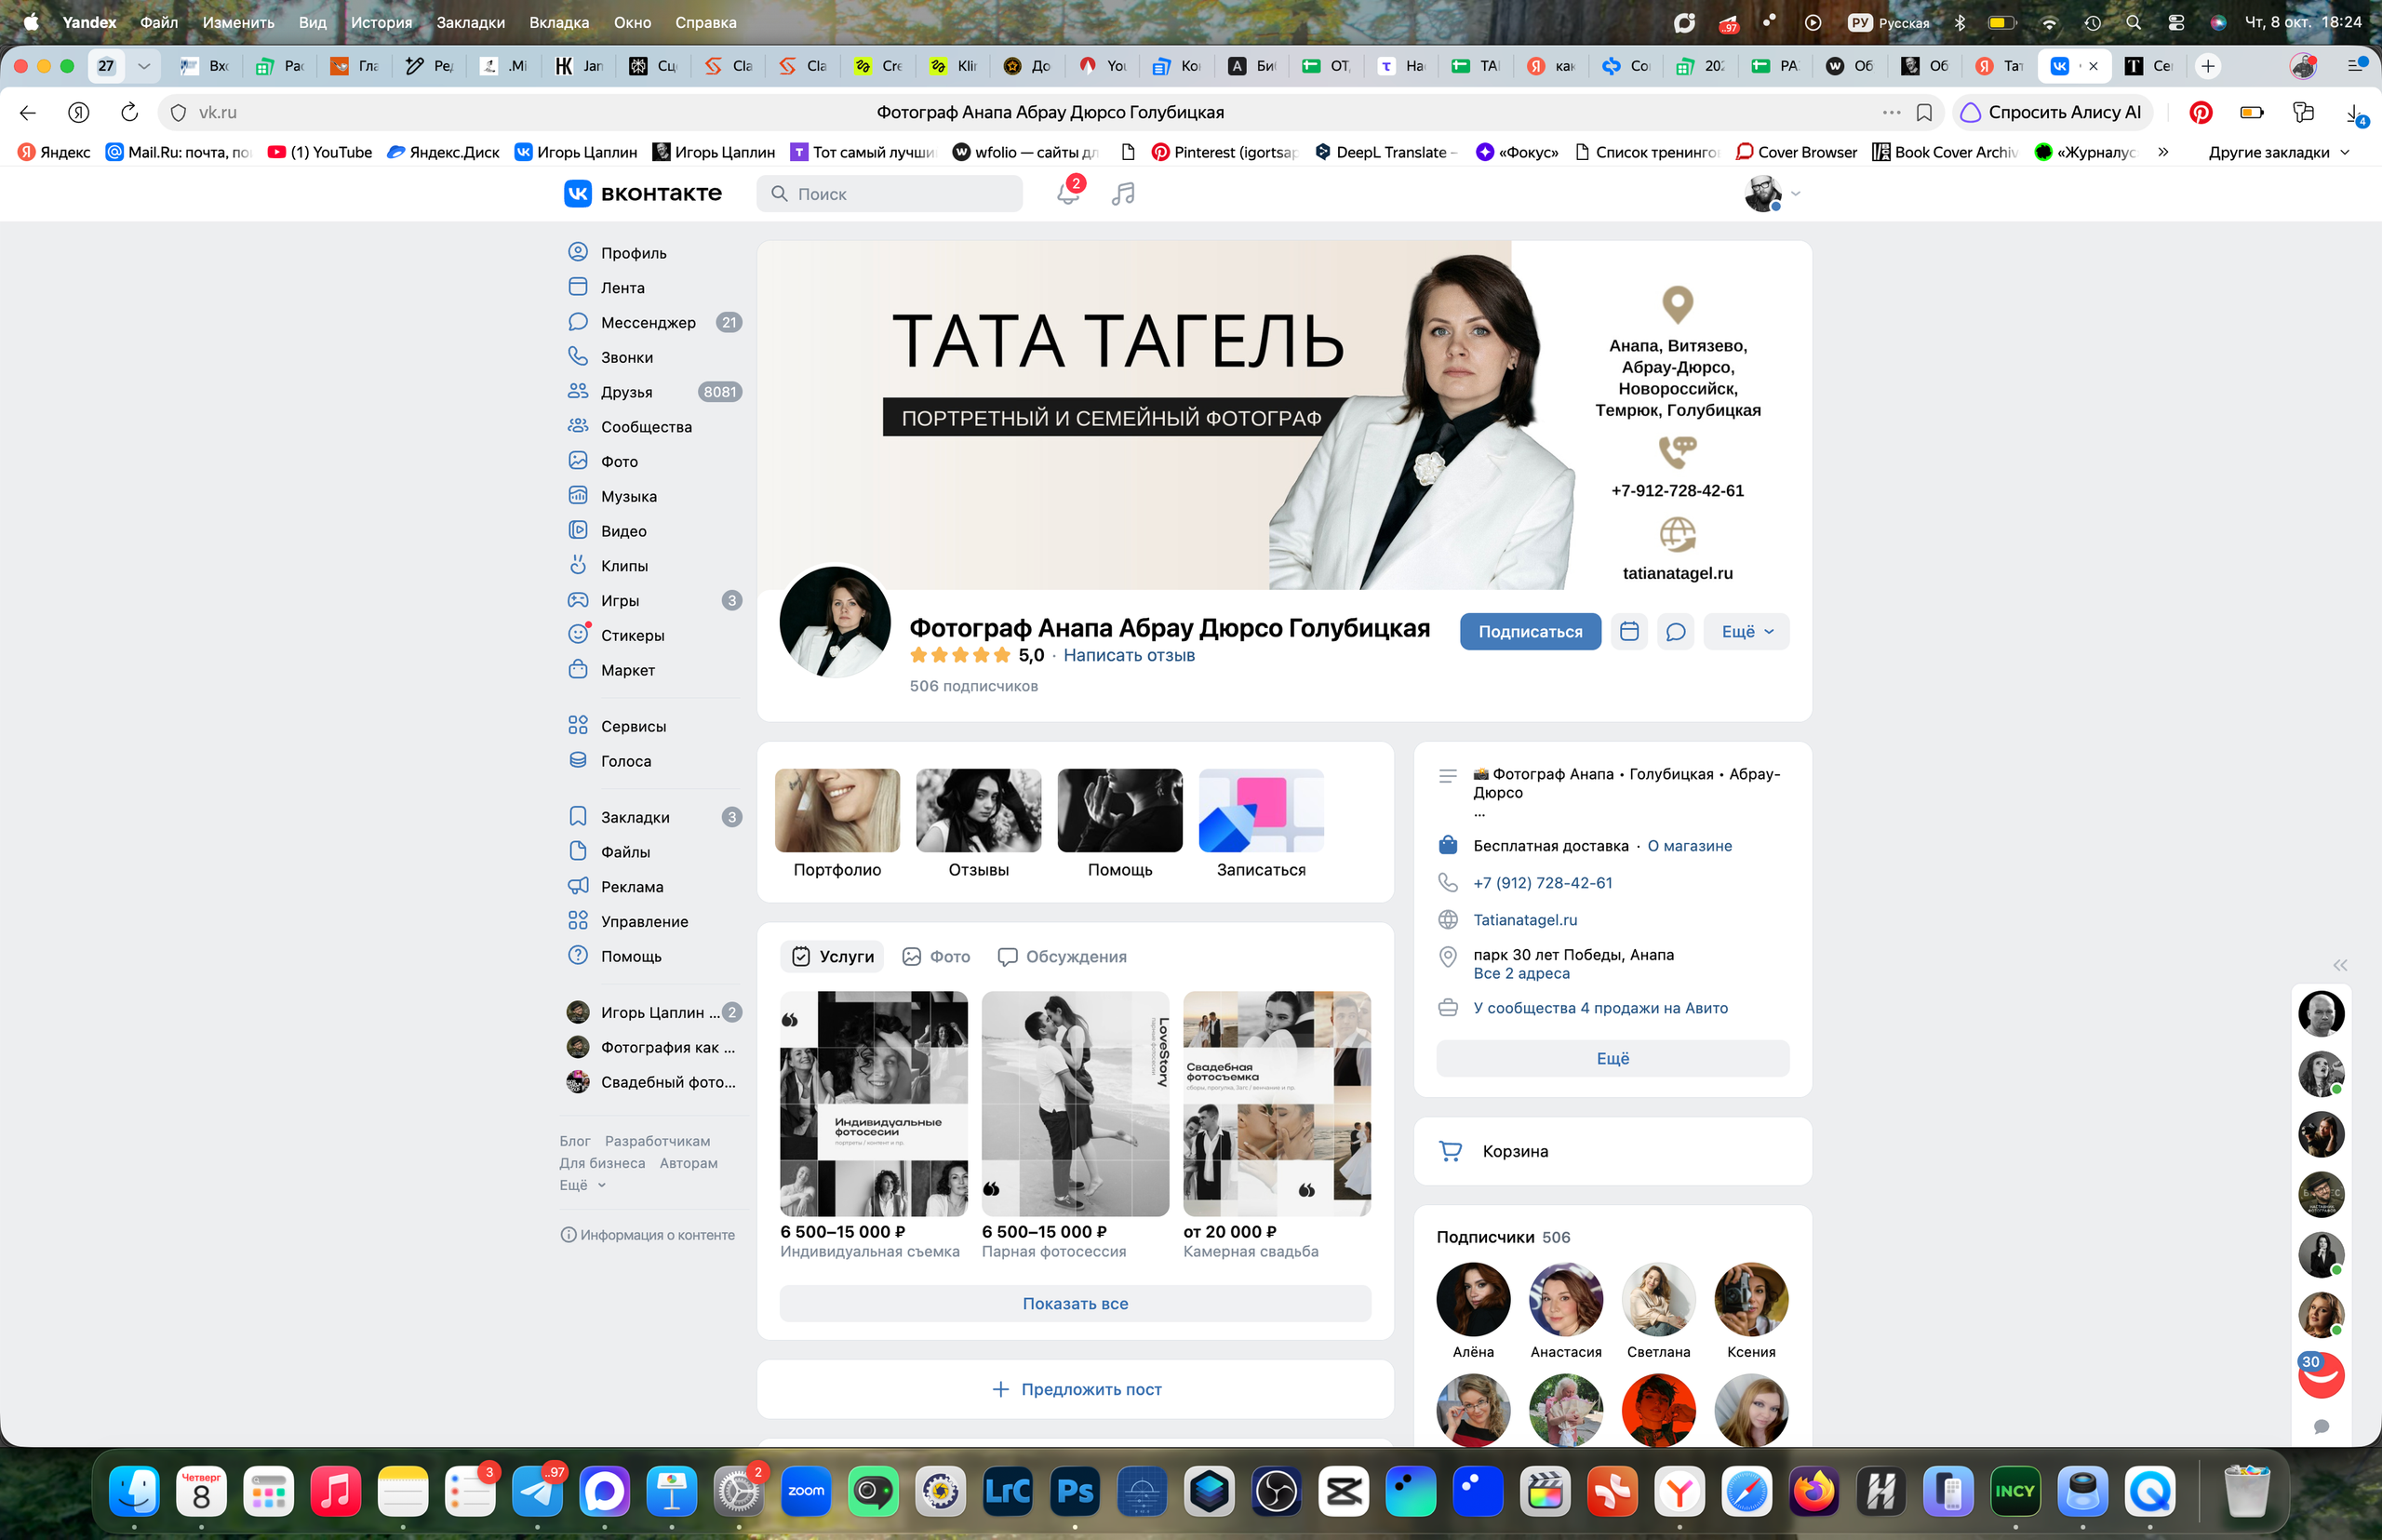Click the Ещё button in the info panel
This screenshot has height=1540, width=2382.
click(1612, 1058)
